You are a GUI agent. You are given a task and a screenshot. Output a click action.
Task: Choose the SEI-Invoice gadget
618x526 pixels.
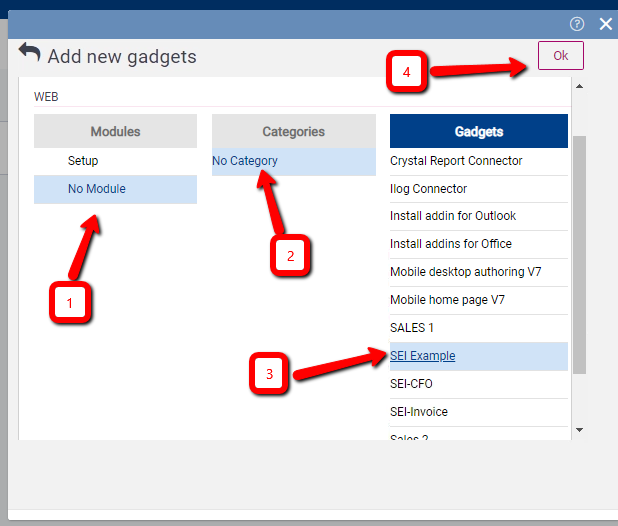(418, 412)
